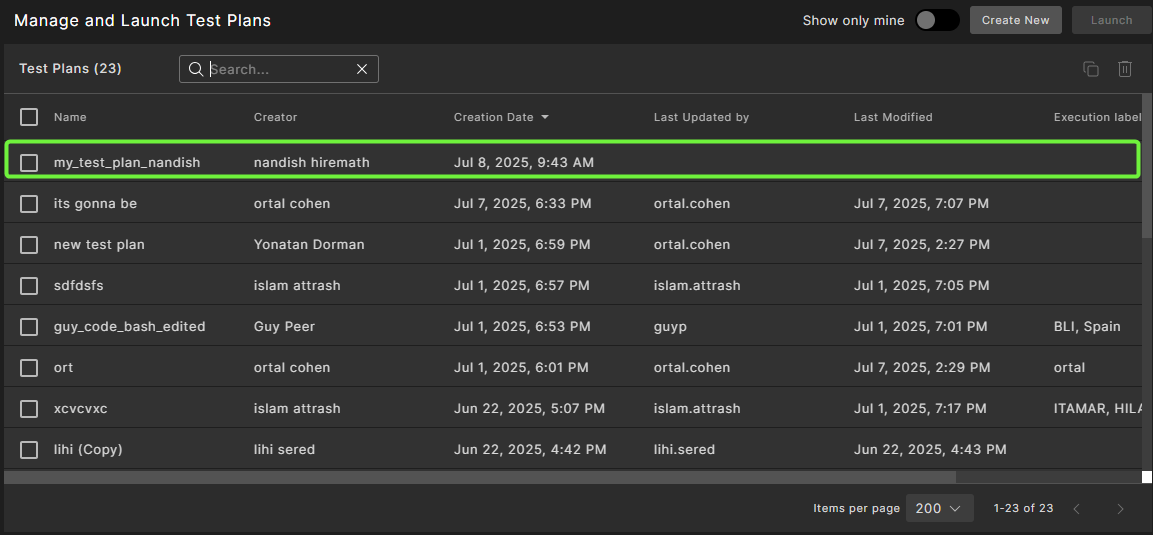Go to previous page arrow
This screenshot has width=1153, height=535.
[x=1077, y=508]
